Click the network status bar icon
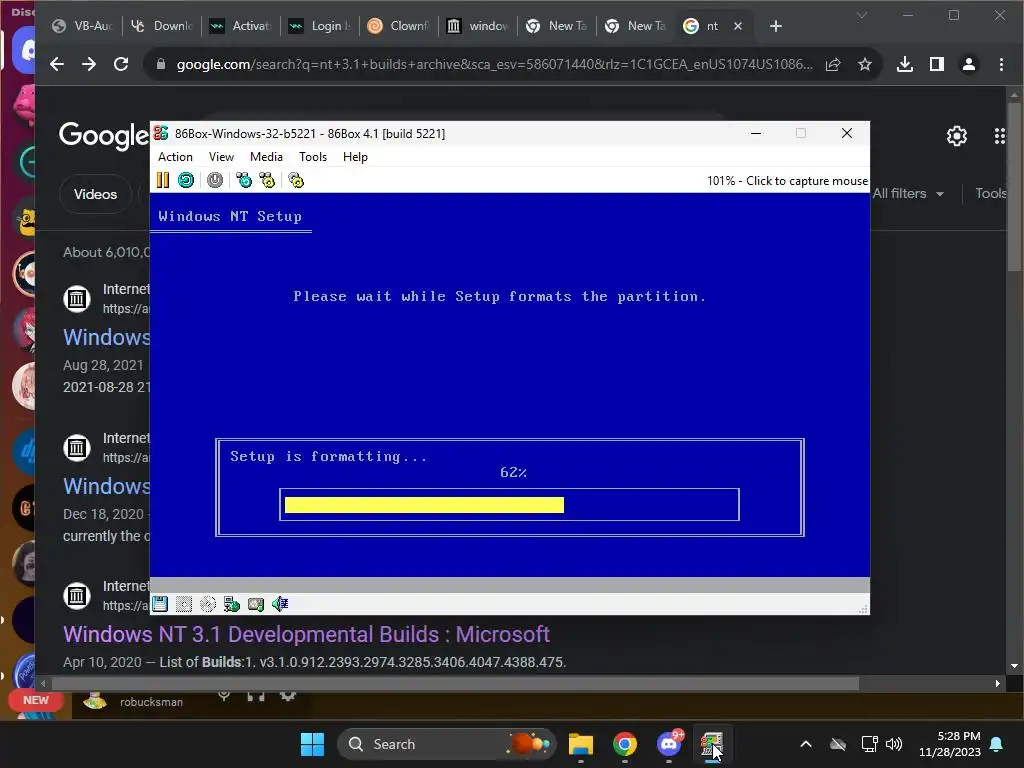Screen dimensions: 1024x768 232,604
